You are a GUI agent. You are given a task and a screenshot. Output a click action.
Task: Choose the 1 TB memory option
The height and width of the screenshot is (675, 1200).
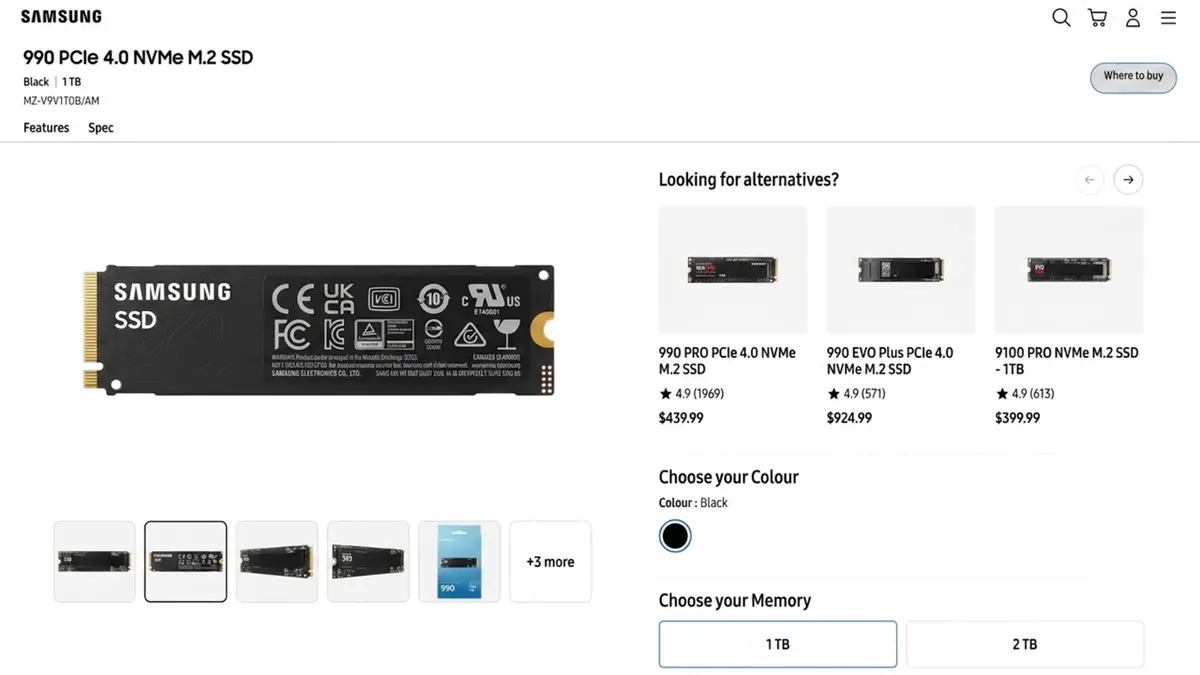click(778, 644)
